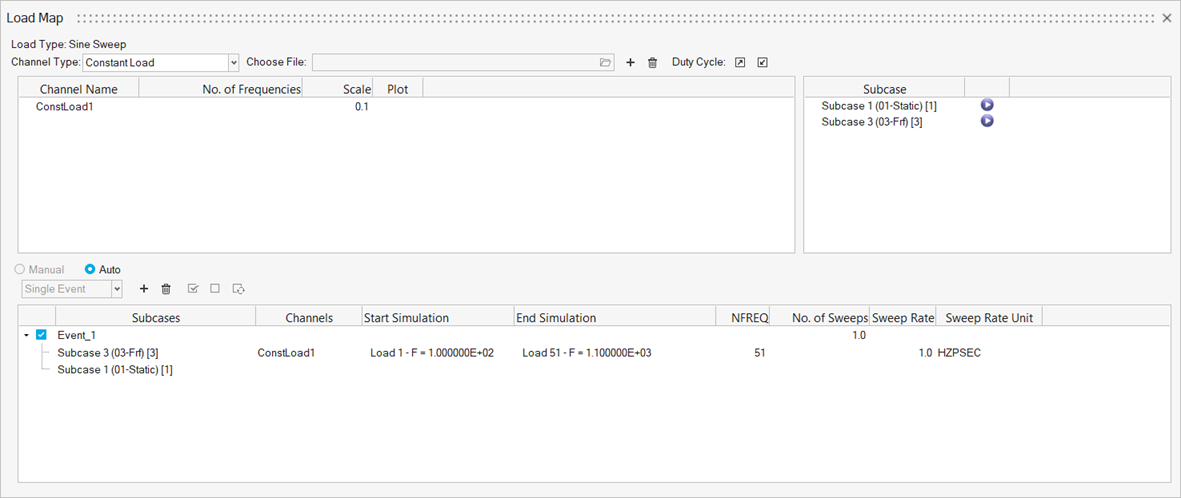Click the Channels column header
Image resolution: width=1181 pixels, height=498 pixels.
[309, 318]
